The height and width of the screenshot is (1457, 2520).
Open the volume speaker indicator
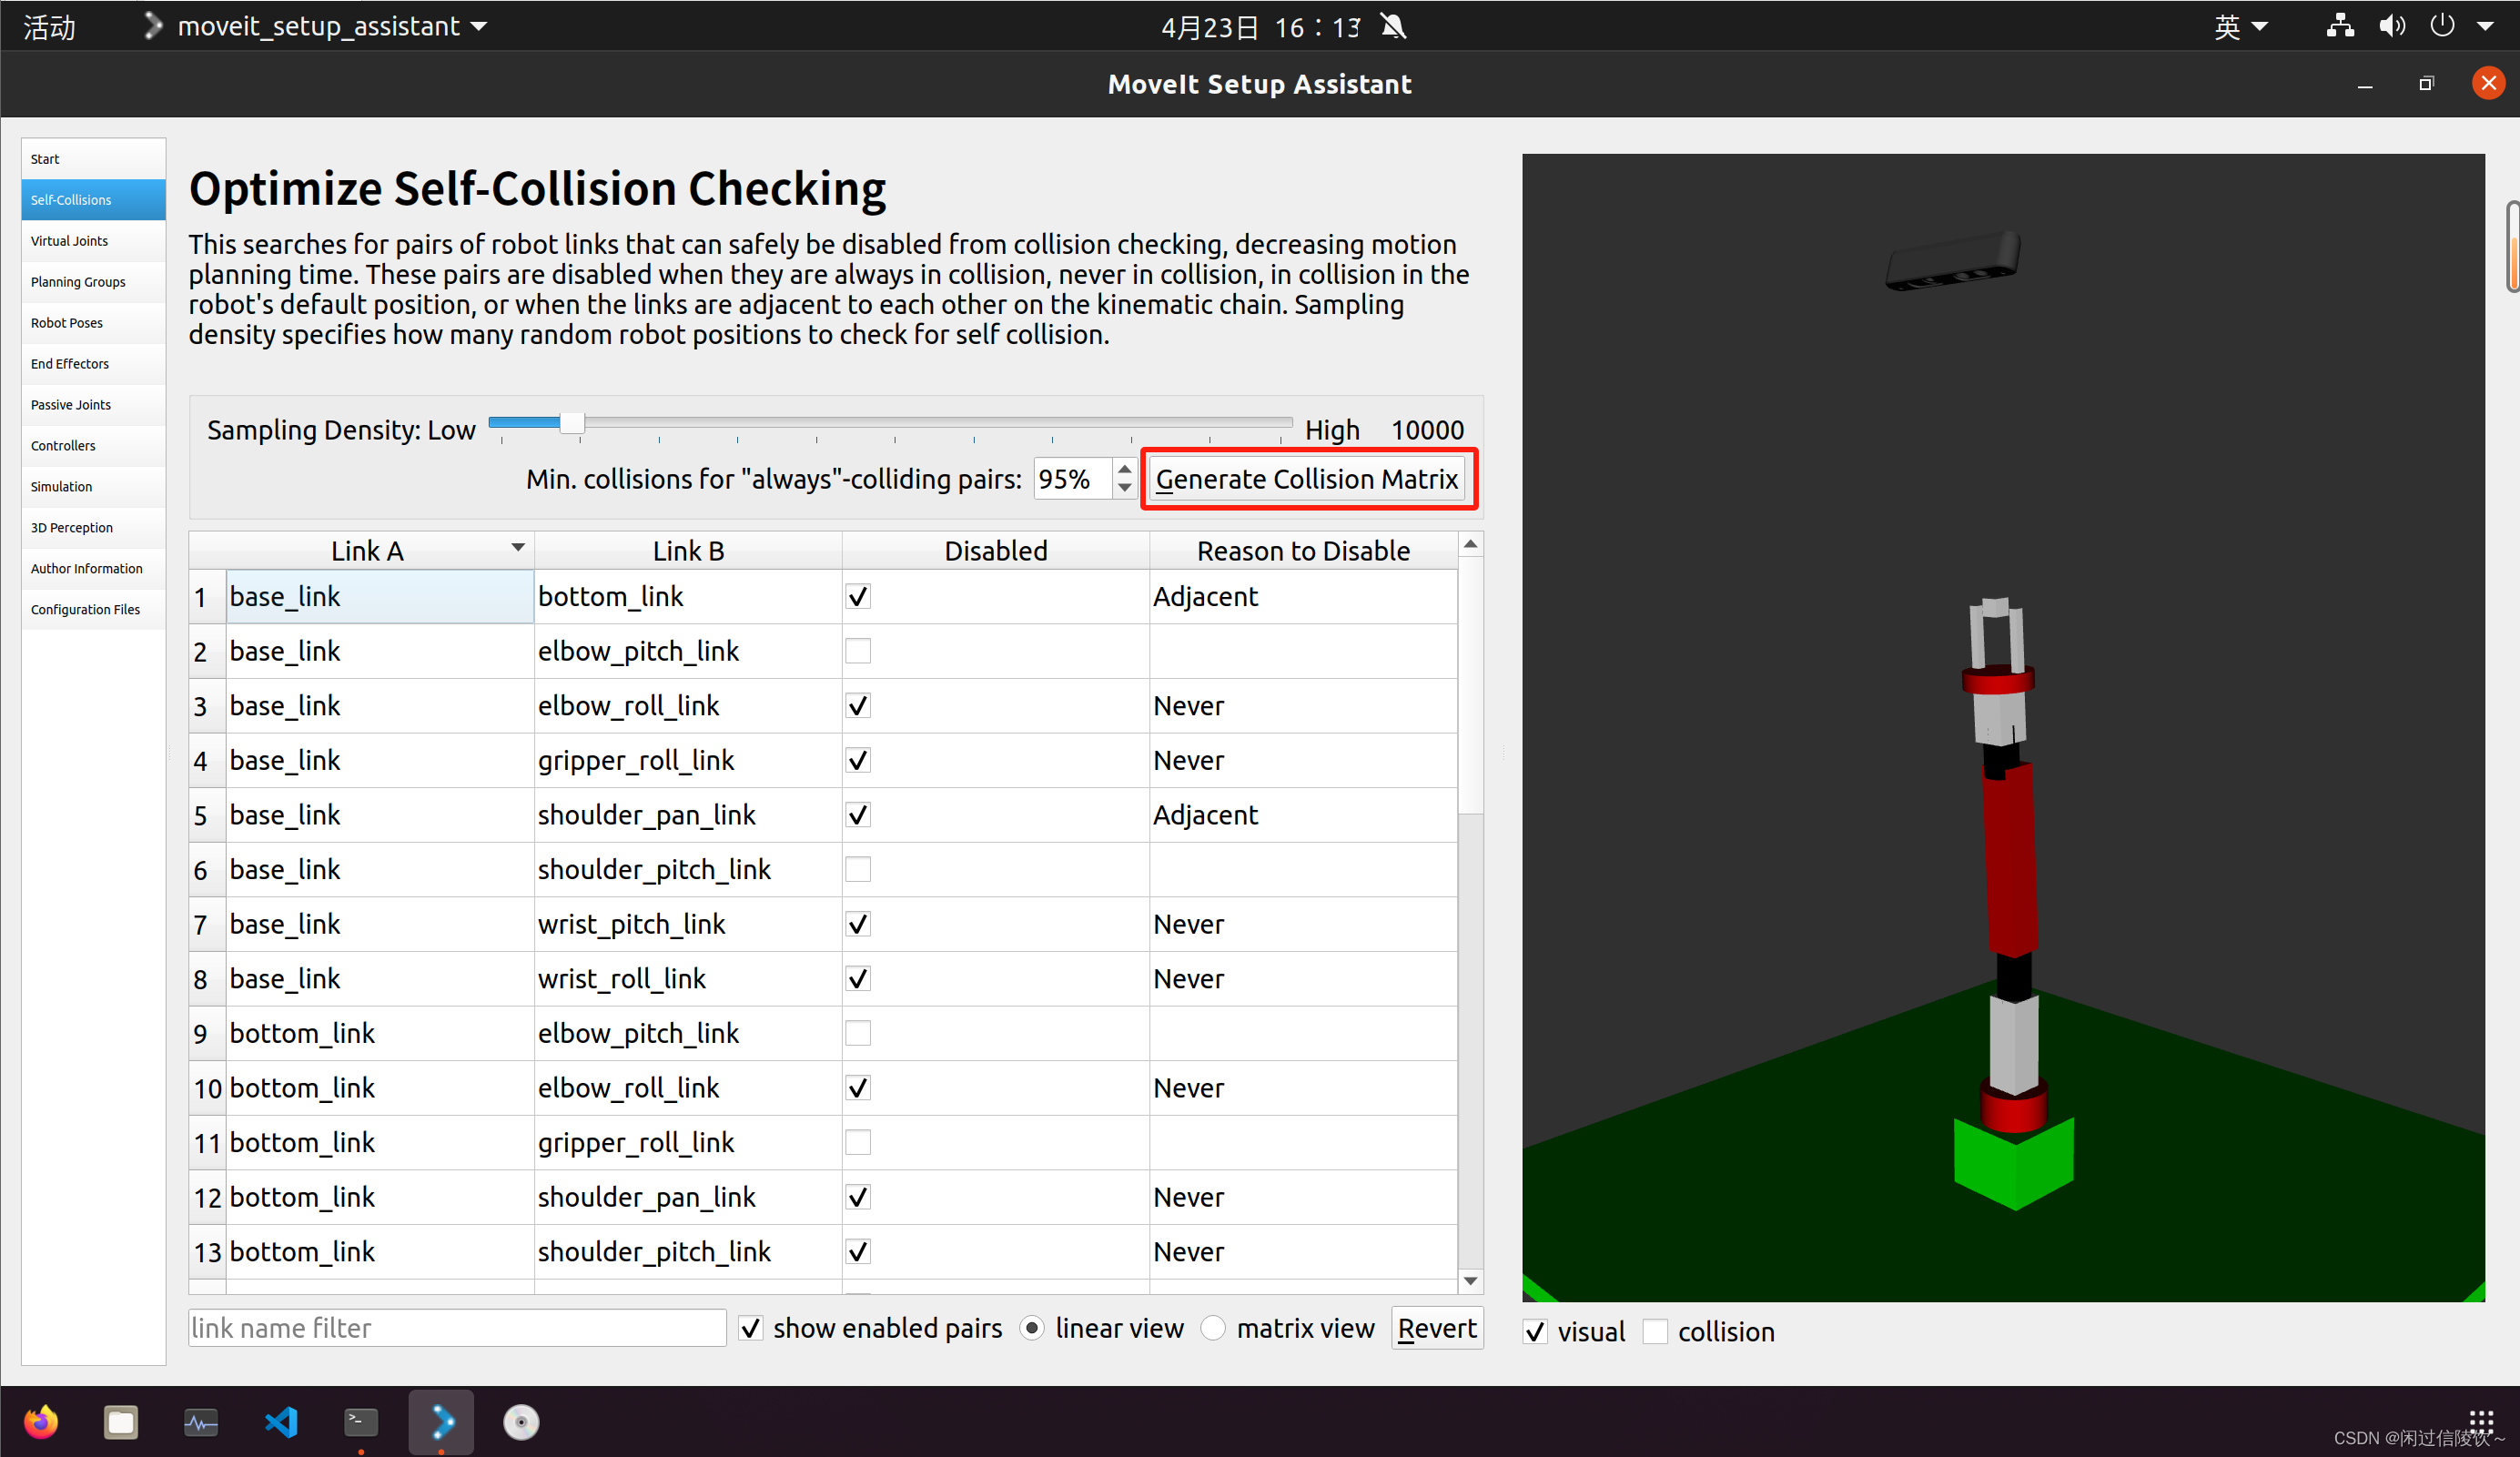point(2391,26)
